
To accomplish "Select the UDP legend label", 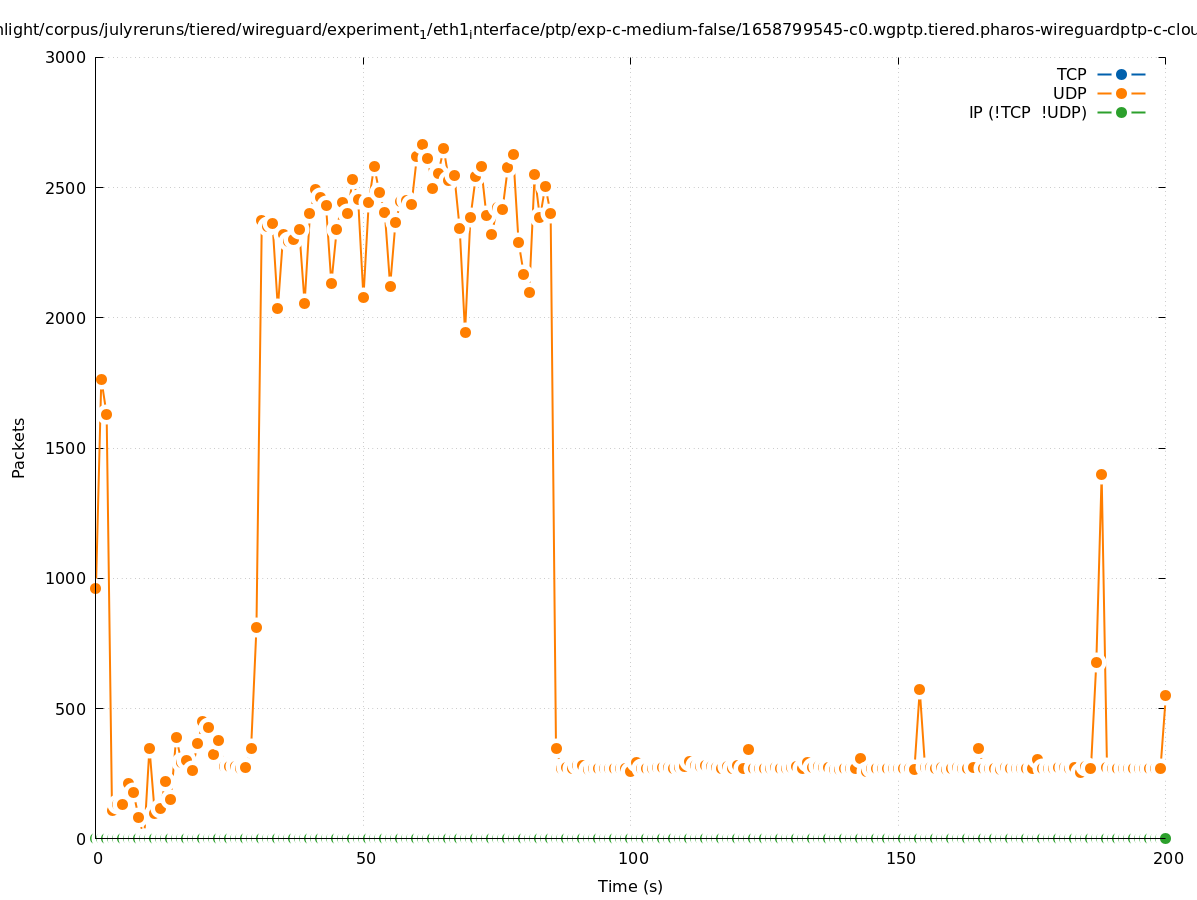I will [1069, 93].
